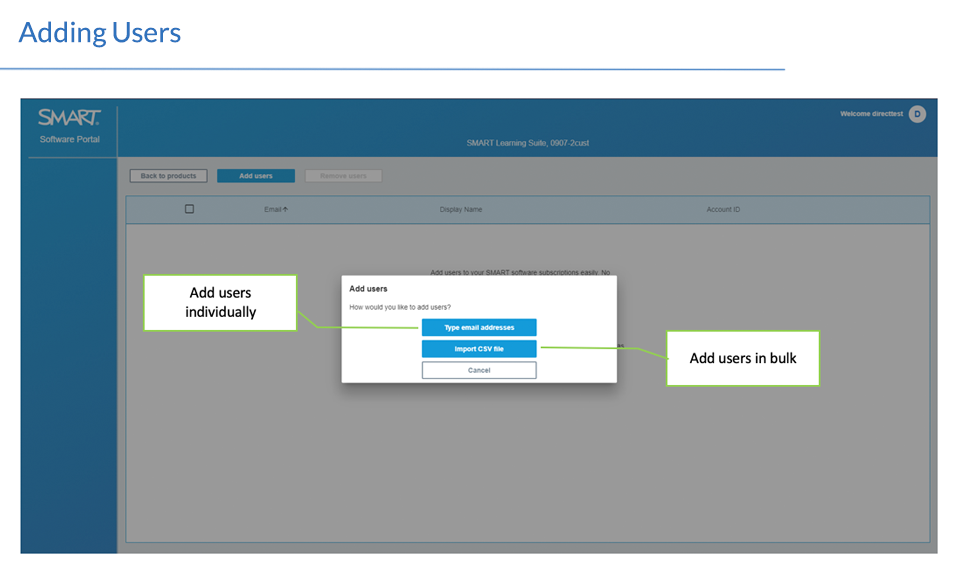Tick the select-all checkbox in table header

(190, 209)
